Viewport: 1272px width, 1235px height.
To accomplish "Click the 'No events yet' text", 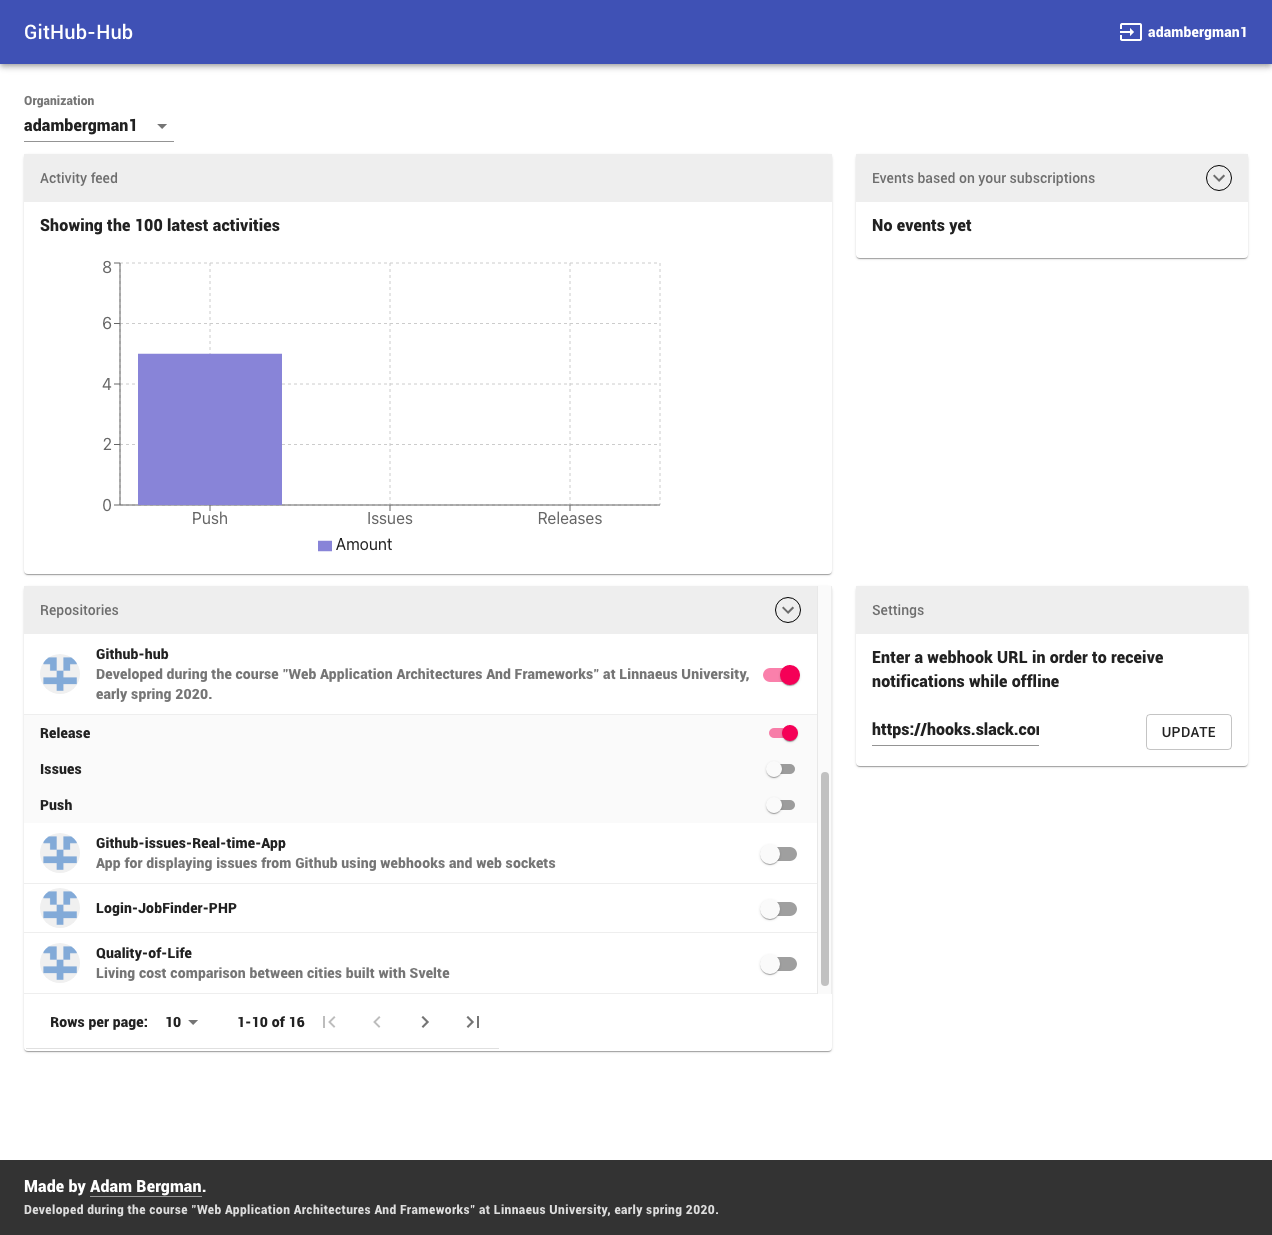I will click(x=922, y=226).
